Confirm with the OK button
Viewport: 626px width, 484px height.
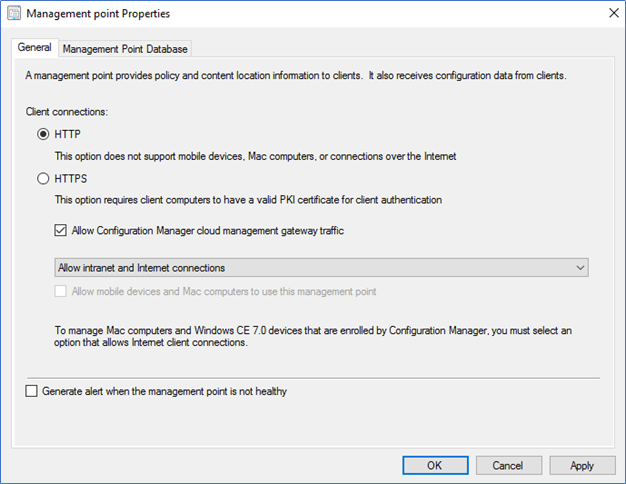point(435,466)
